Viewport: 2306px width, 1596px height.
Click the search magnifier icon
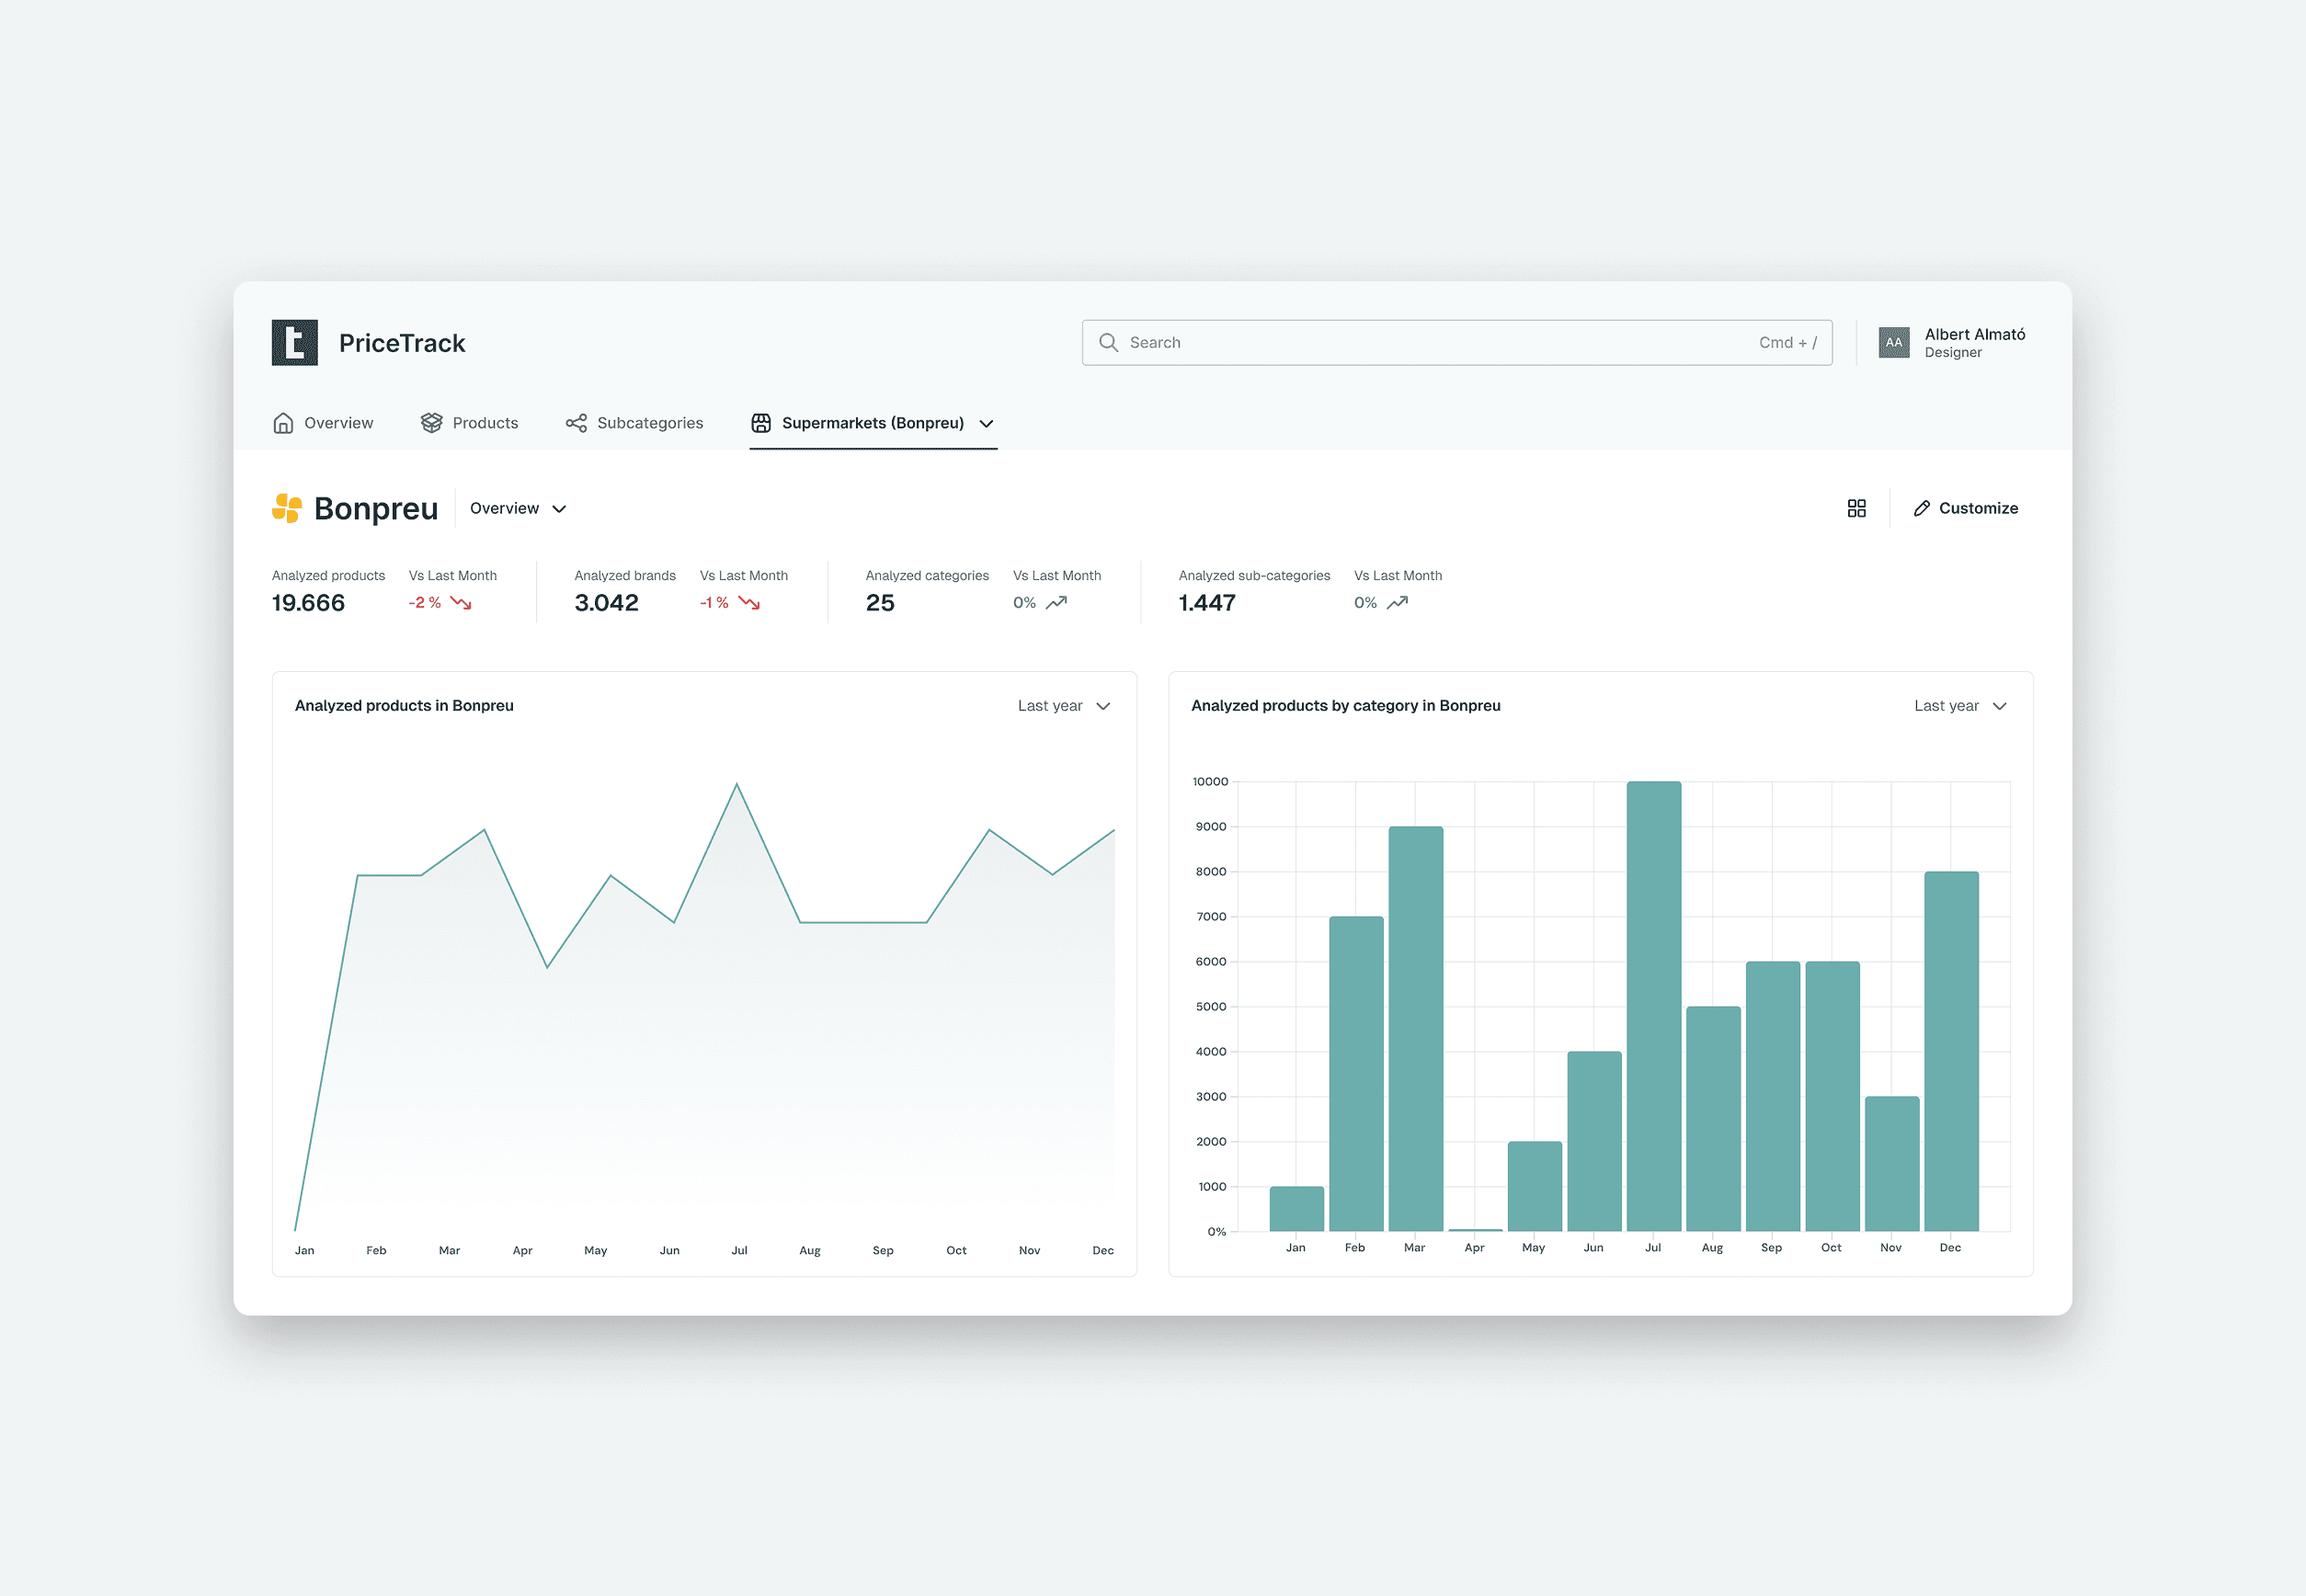pyautogui.click(x=1108, y=343)
